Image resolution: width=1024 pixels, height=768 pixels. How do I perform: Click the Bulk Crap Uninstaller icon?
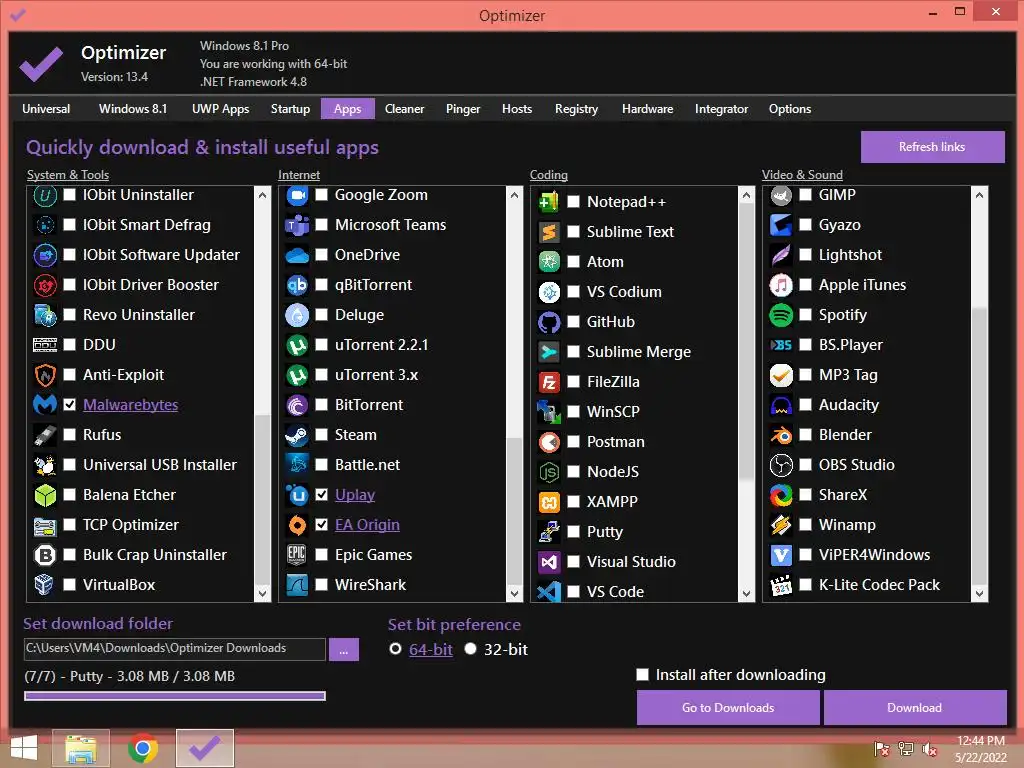tap(45, 555)
